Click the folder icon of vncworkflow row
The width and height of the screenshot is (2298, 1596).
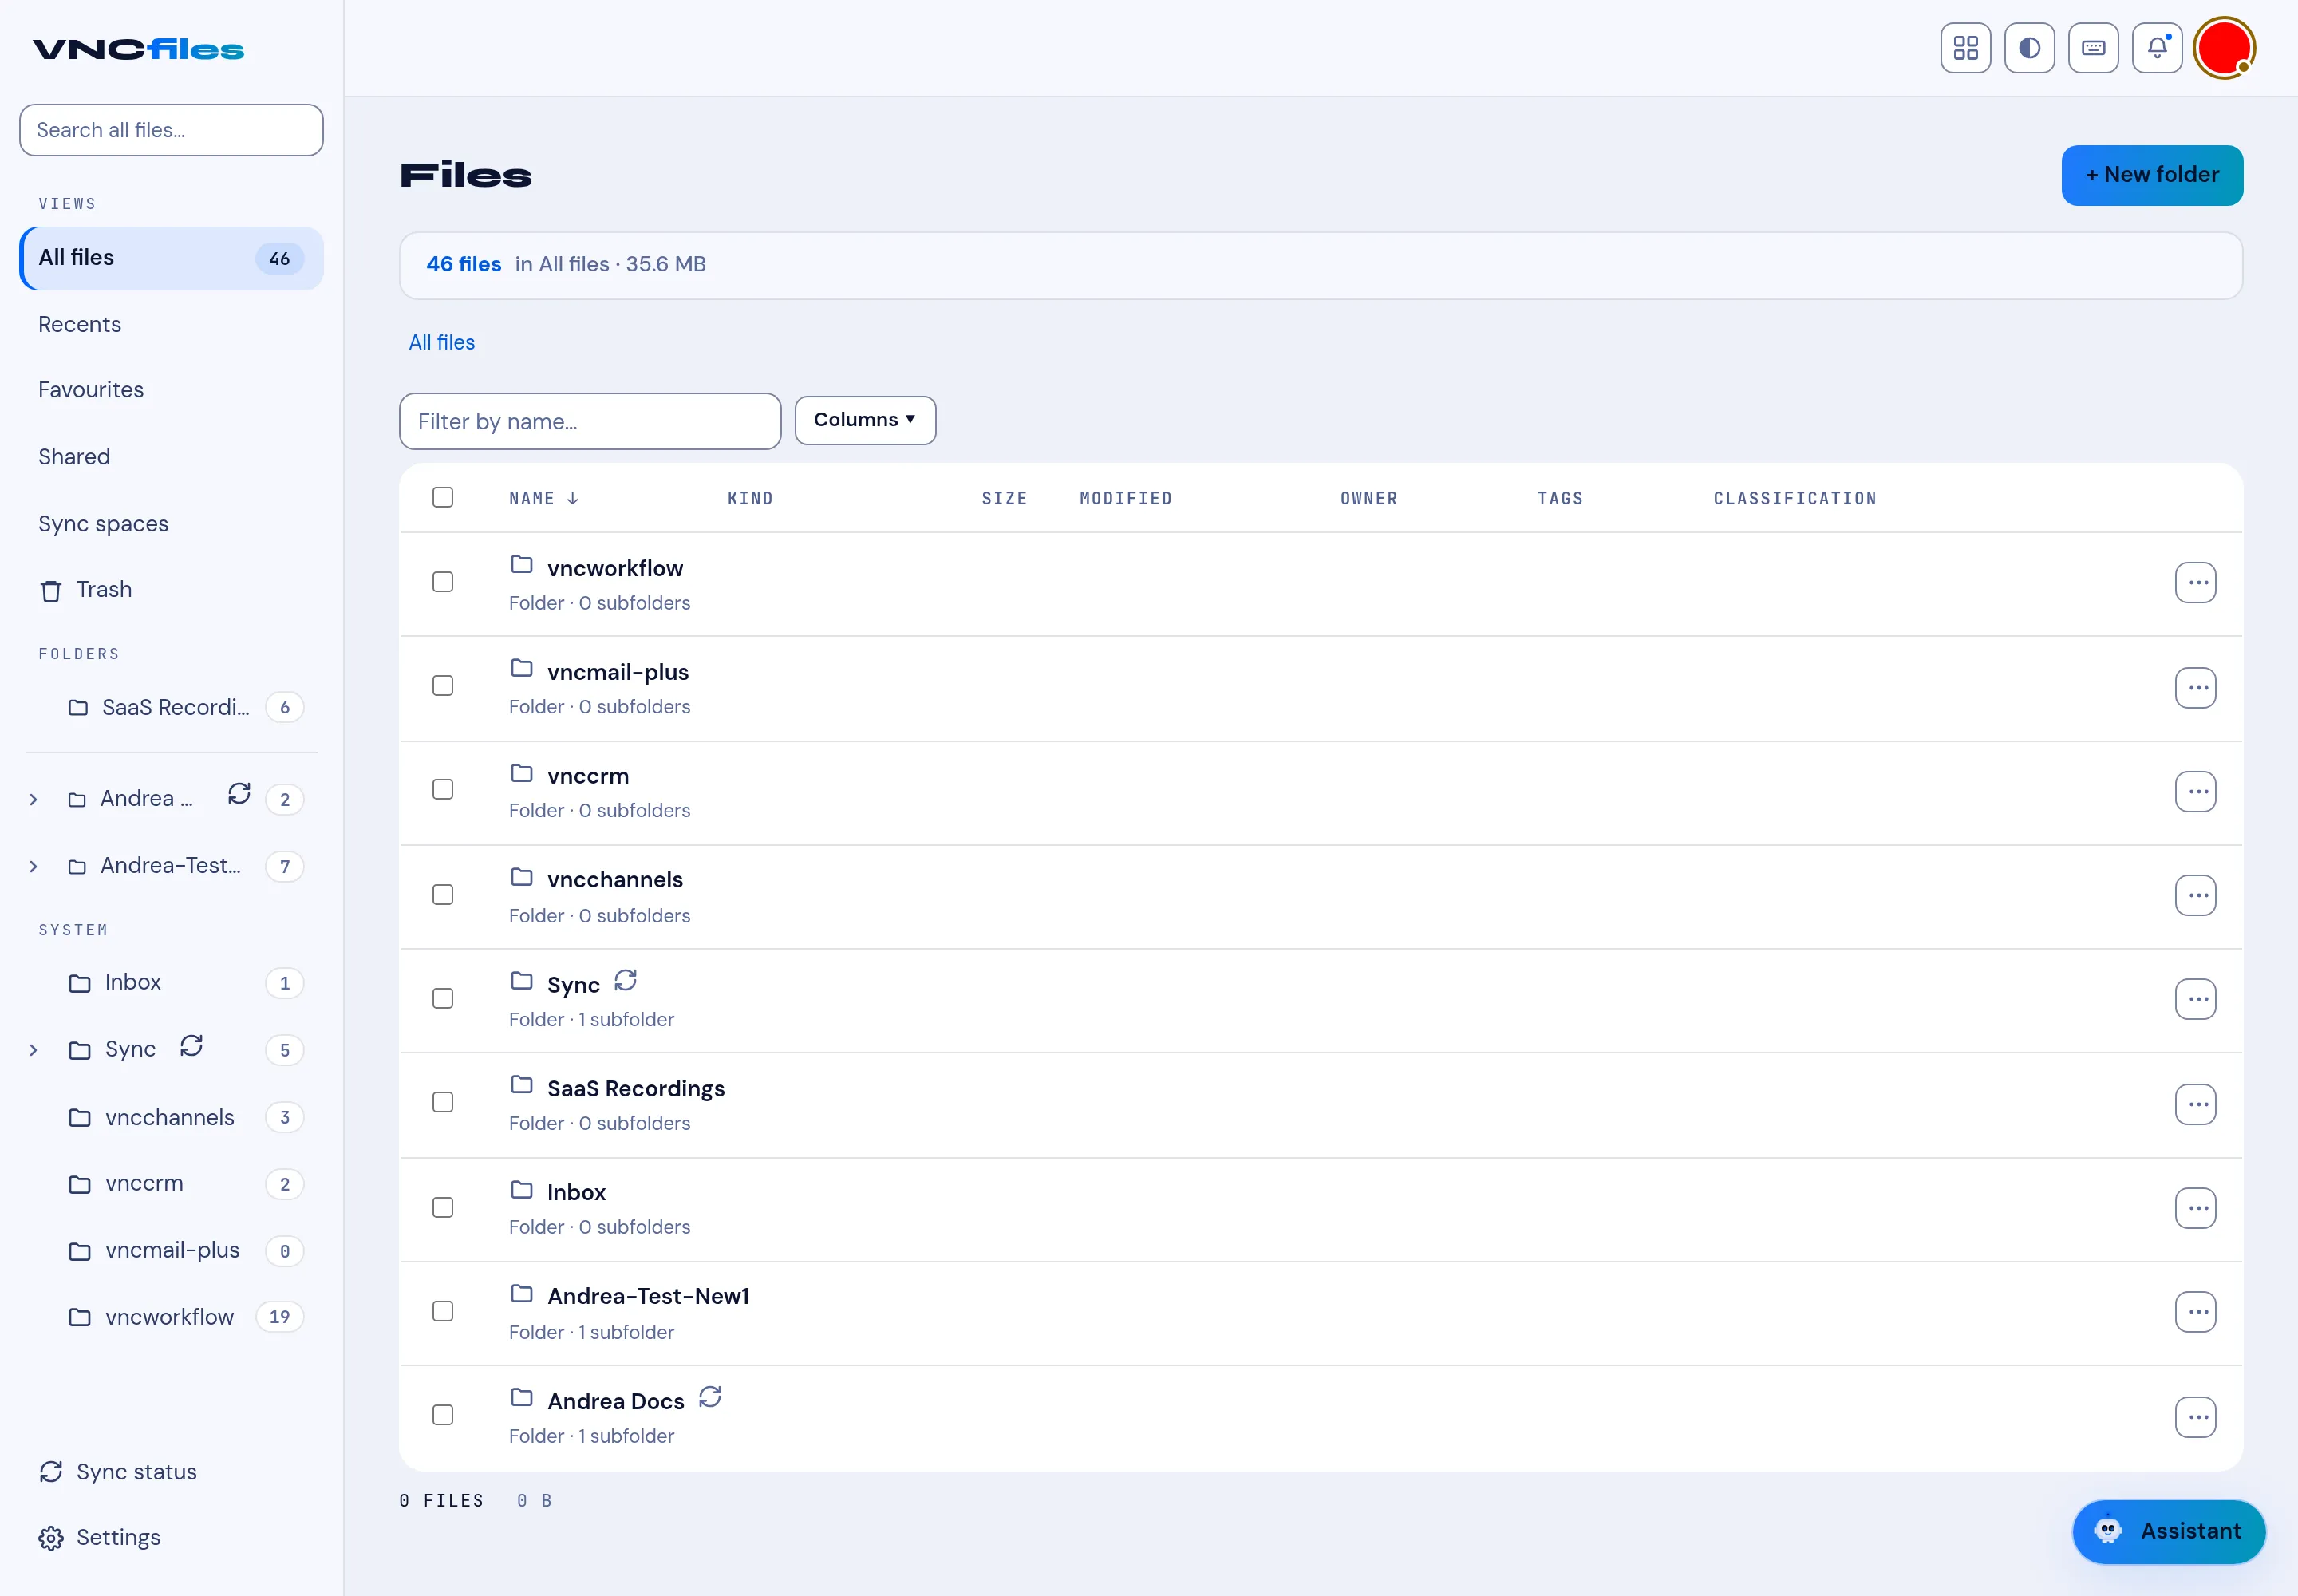tap(521, 564)
